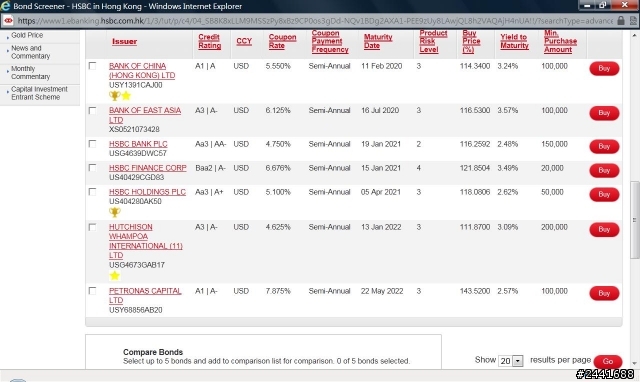Buy the HSBC Bank PLC bond
The height and width of the screenshot is (382, 640).
[x=604, y=147]
